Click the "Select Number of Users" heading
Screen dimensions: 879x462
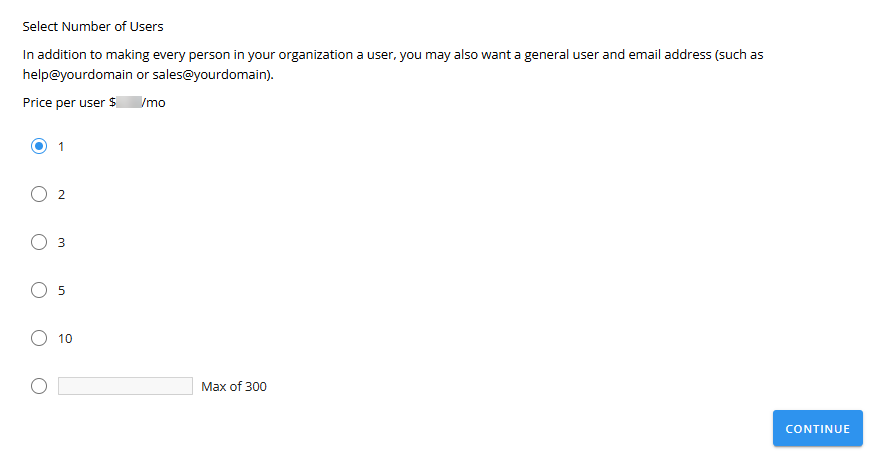point(93,26)
